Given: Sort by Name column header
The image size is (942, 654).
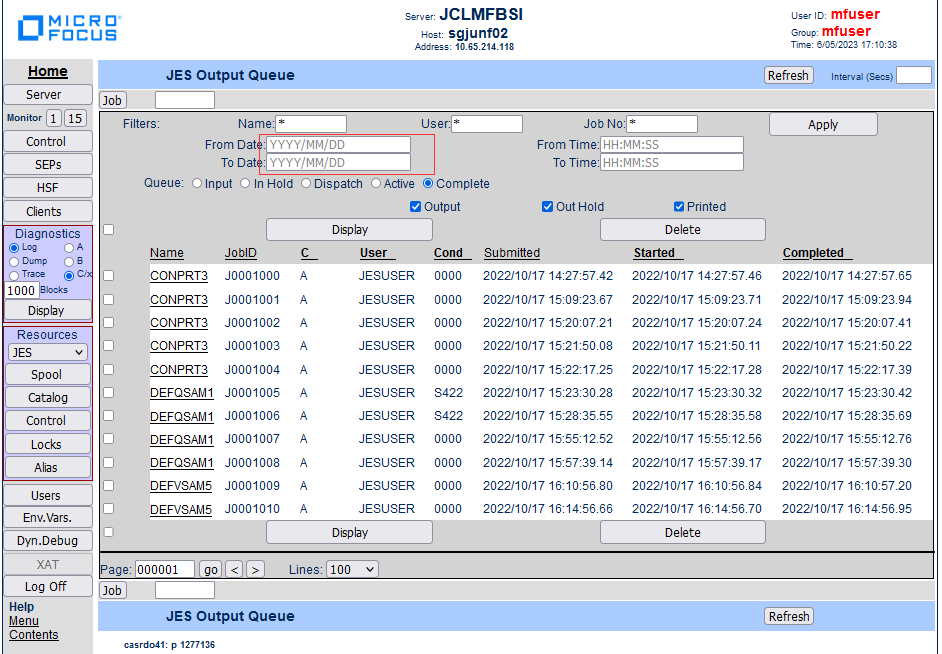Looking at the screenshot, I should pyautogui.click(x=167, y=253).
